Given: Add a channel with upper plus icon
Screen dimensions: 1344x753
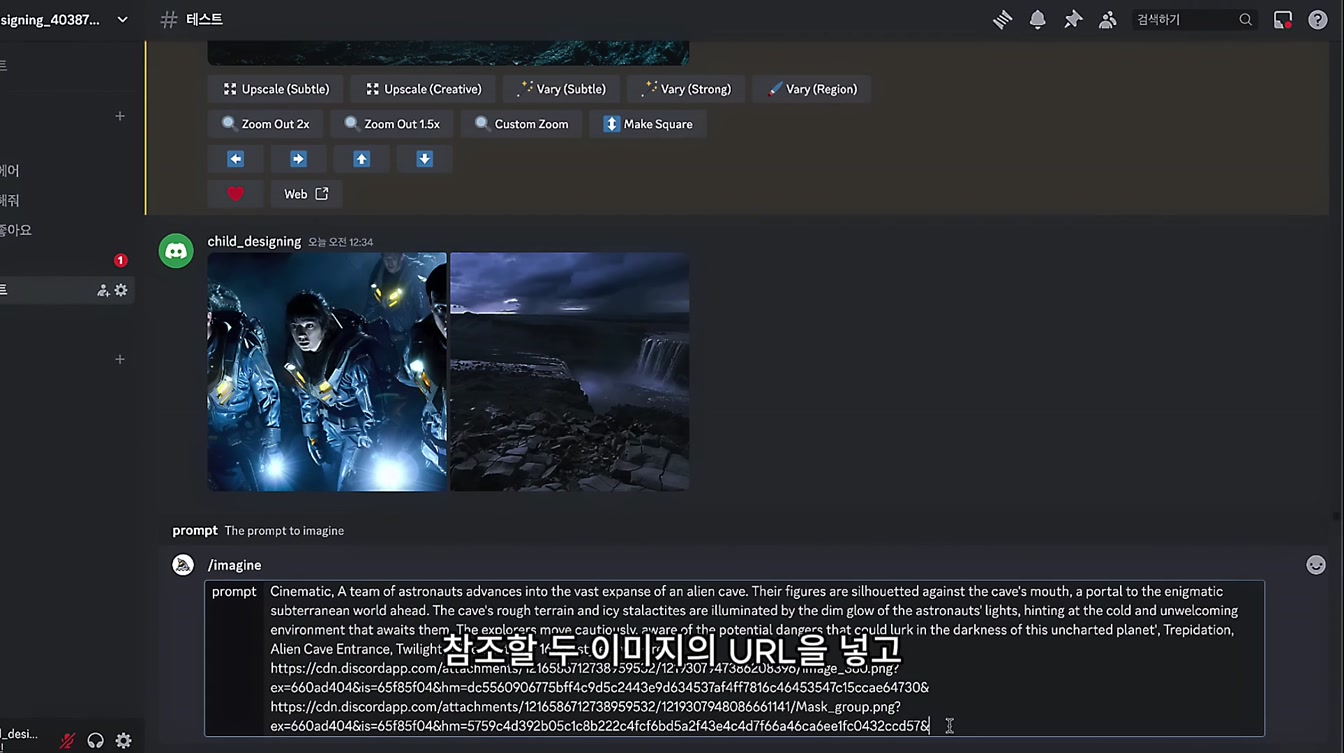Looking at the screenshot, I should [120, 116].
